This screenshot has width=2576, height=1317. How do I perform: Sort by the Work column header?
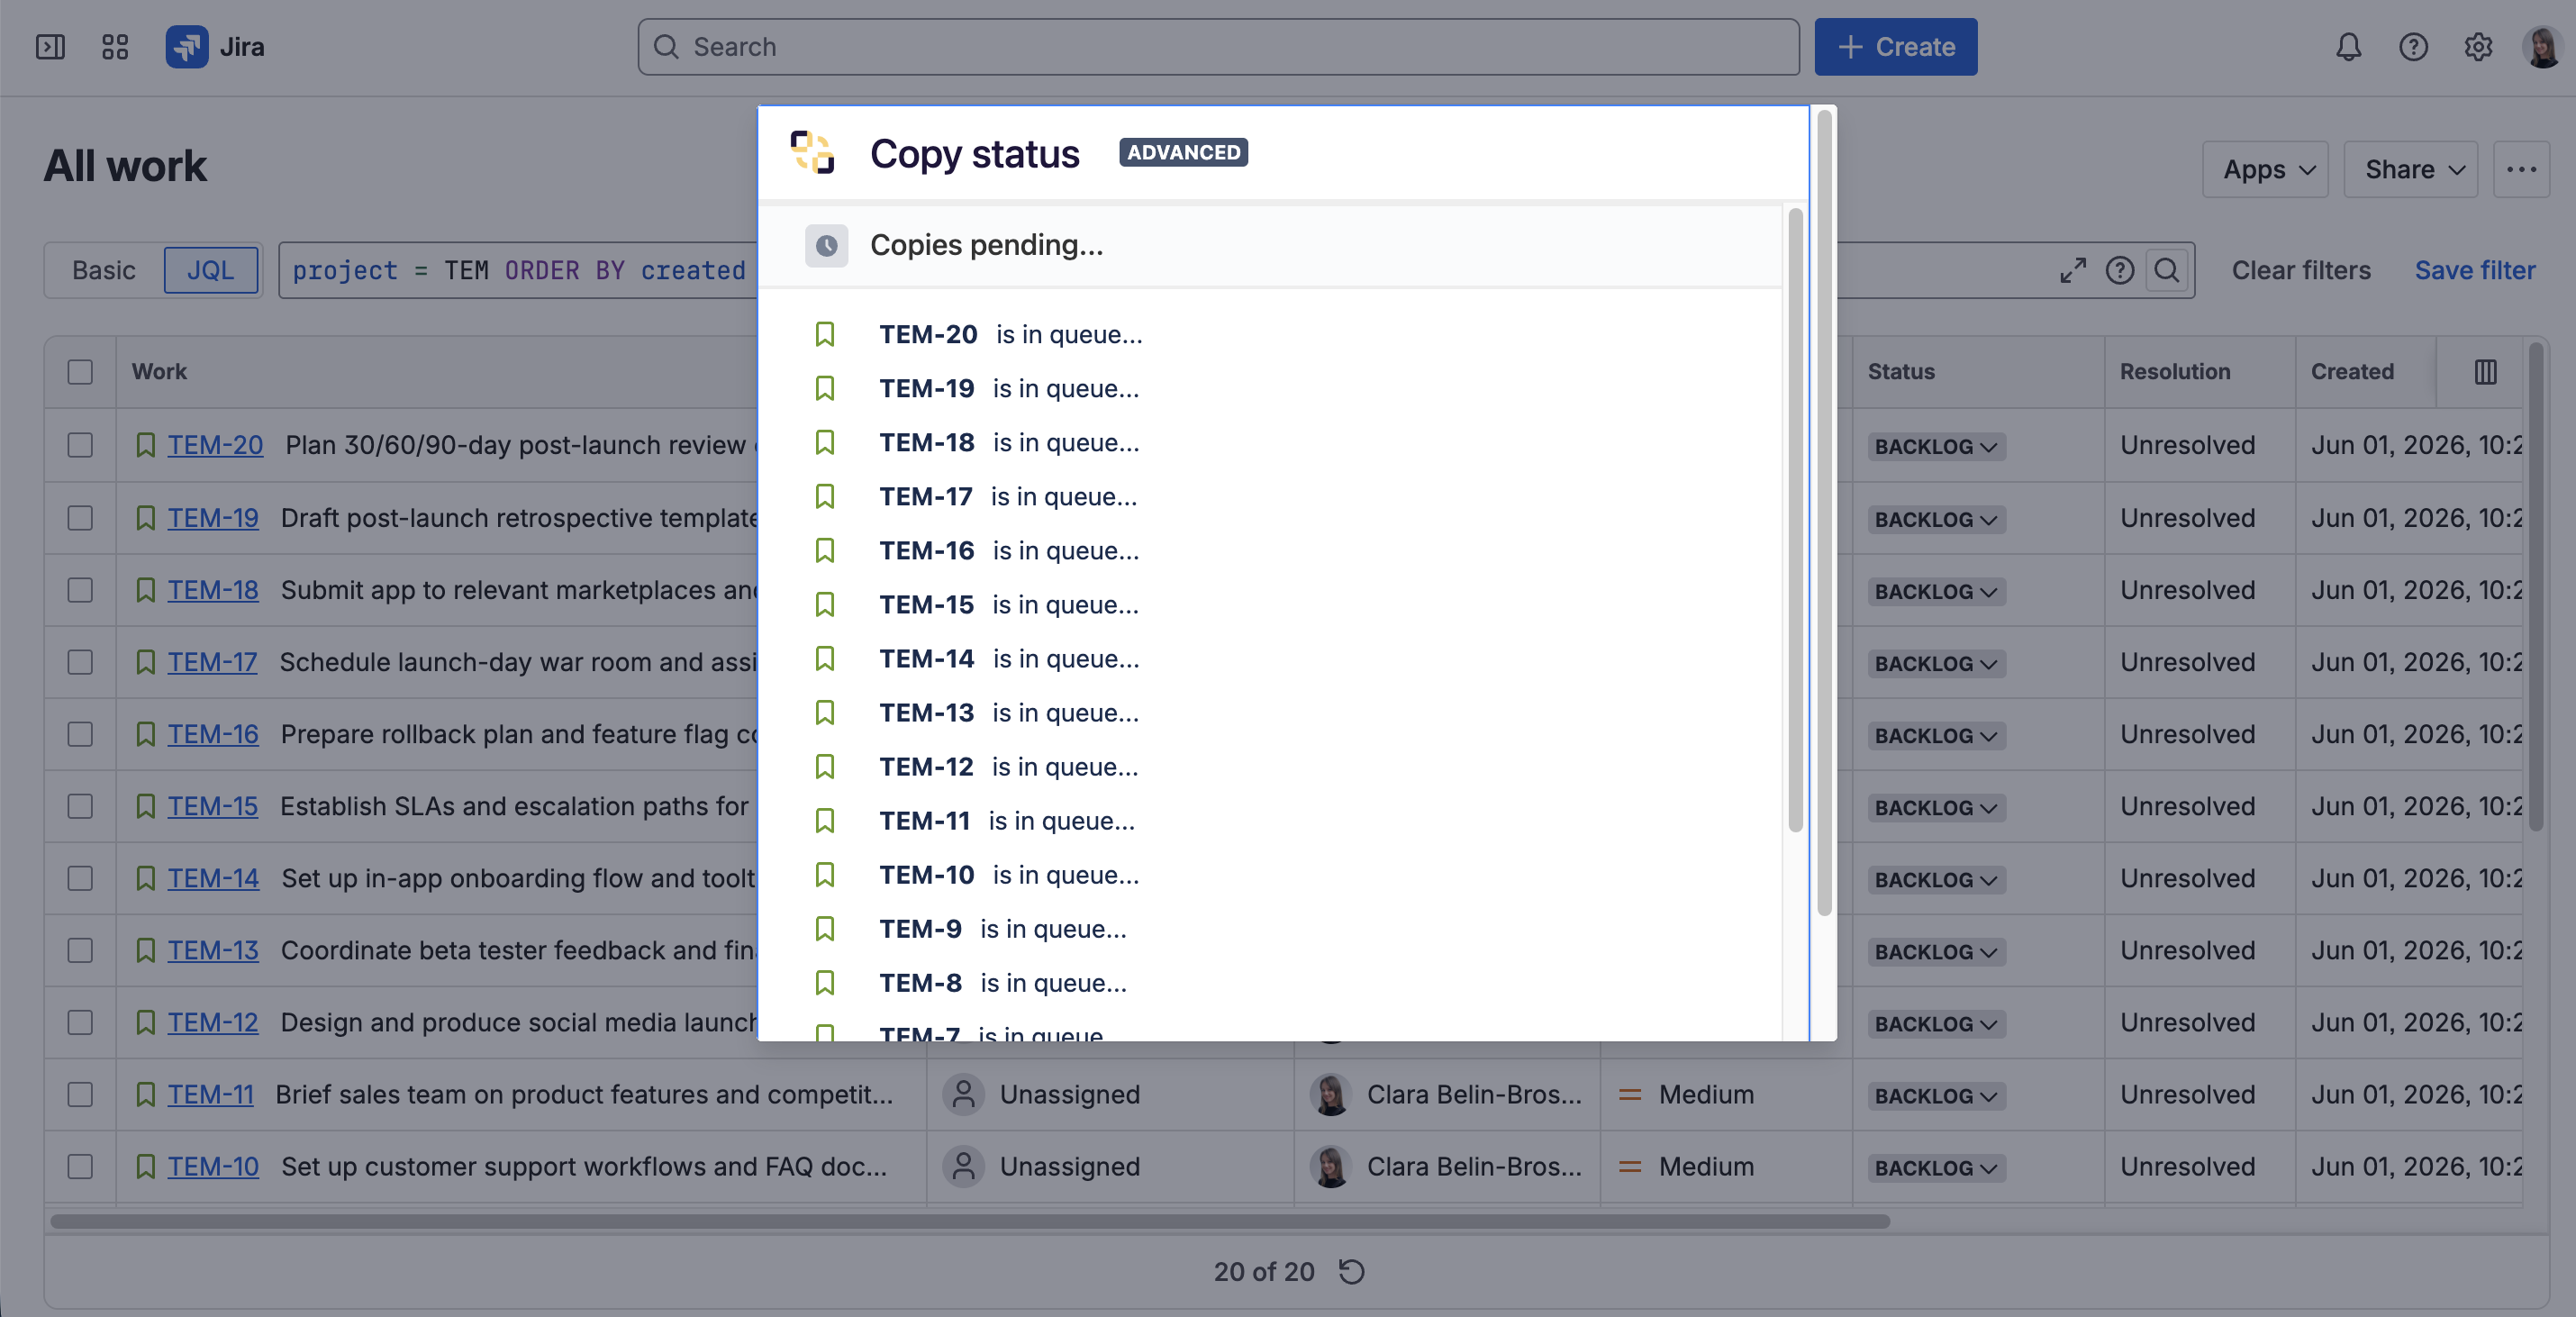tap(159, 372)
